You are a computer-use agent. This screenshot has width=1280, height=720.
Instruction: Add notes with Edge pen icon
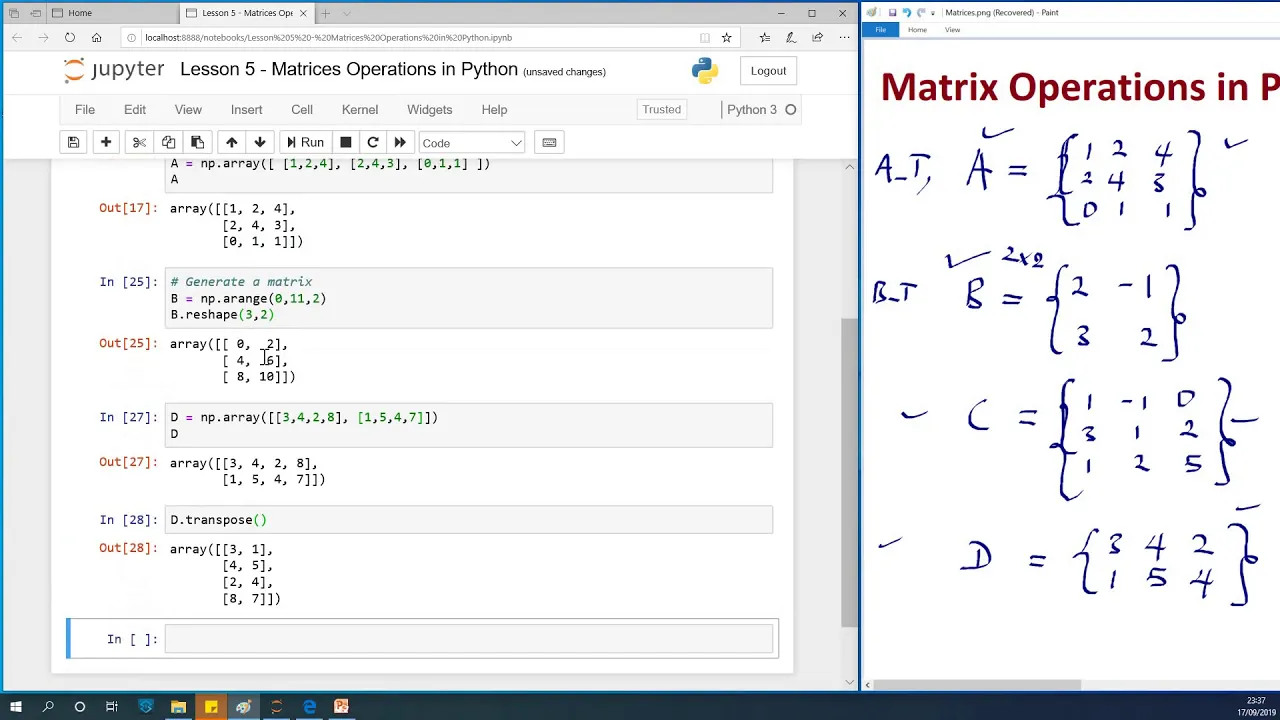791,37
